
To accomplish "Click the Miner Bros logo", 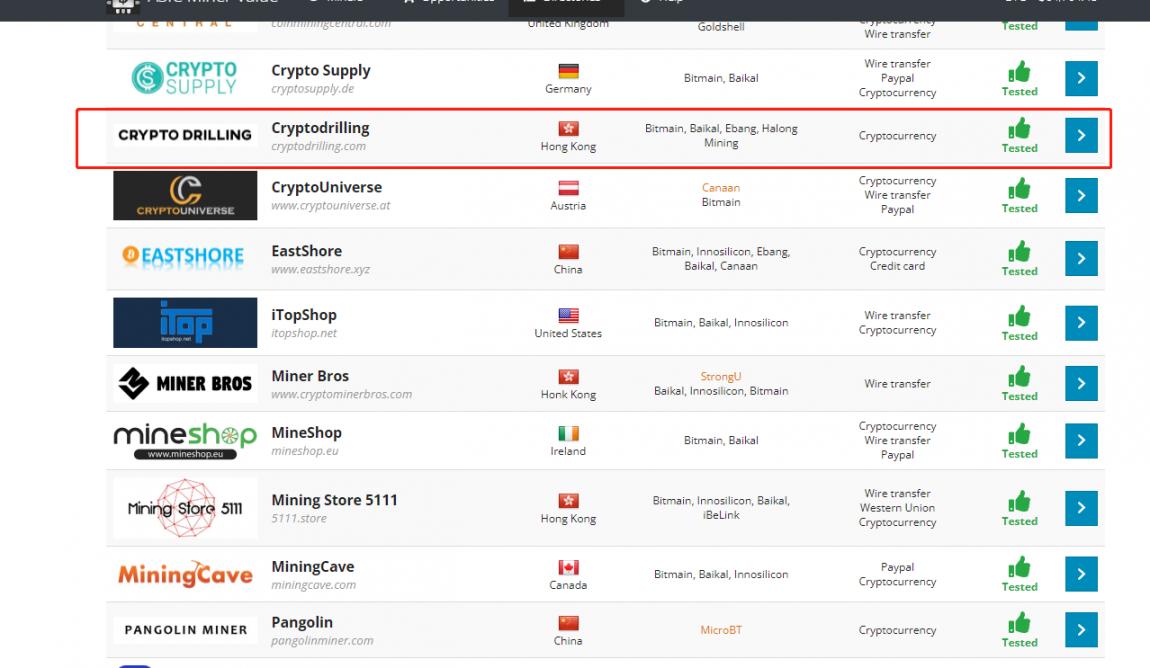I will (x=185, y=383).
